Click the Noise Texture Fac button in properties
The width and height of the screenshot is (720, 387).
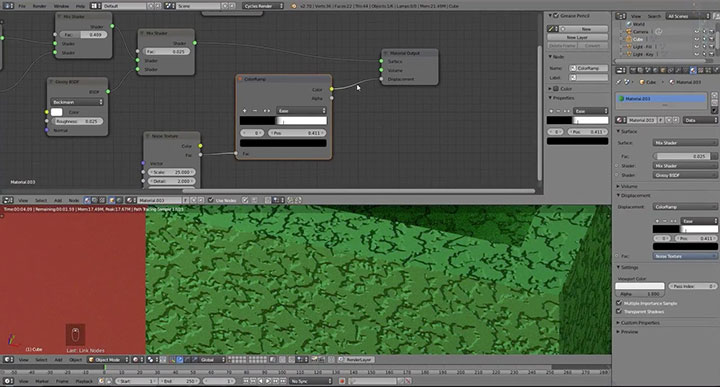[685, 256]
